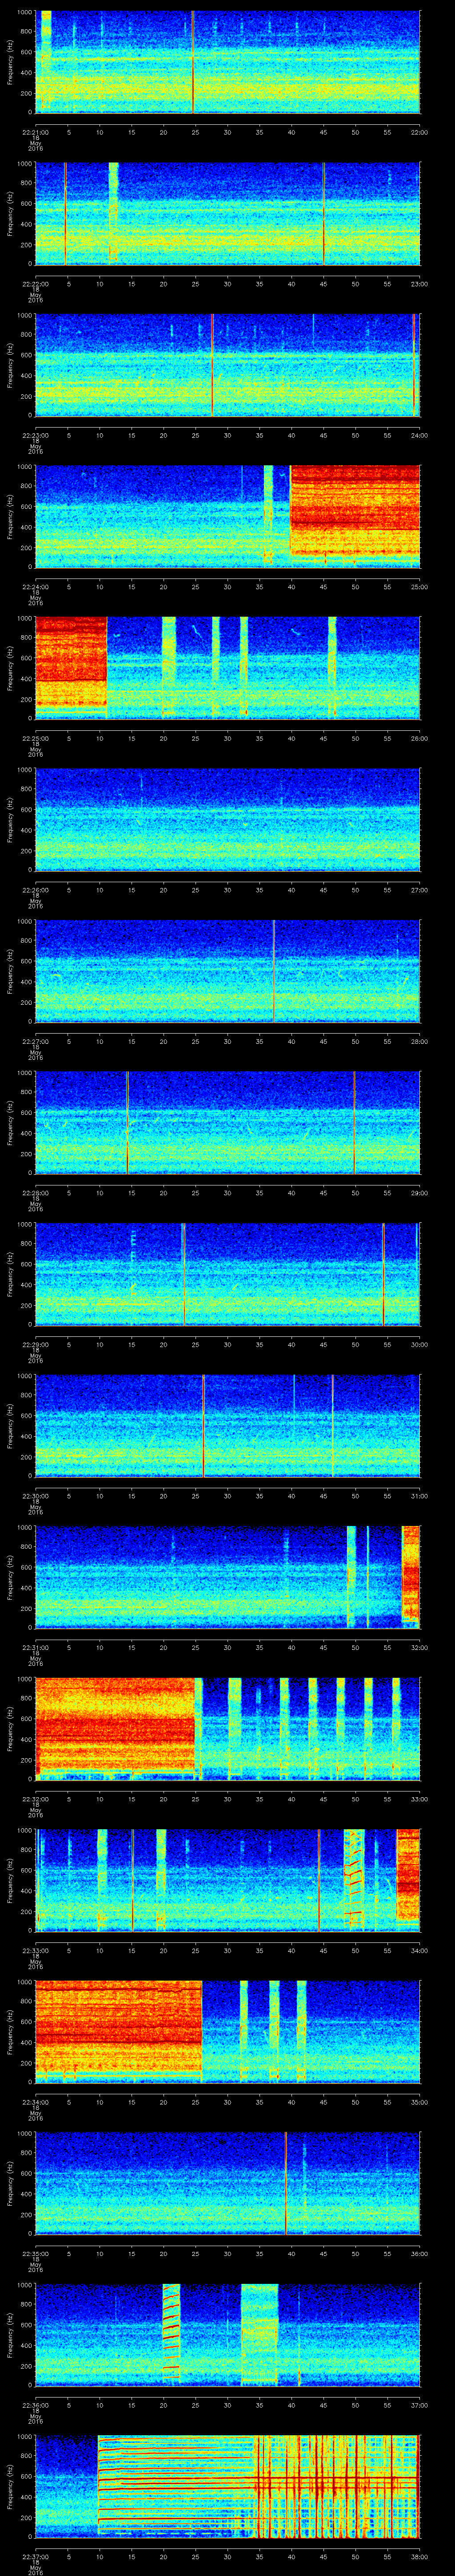455x2576 pixels.
Task: Click the '38:00' end-of-axis time label
Action: [x=419, y=2556]
